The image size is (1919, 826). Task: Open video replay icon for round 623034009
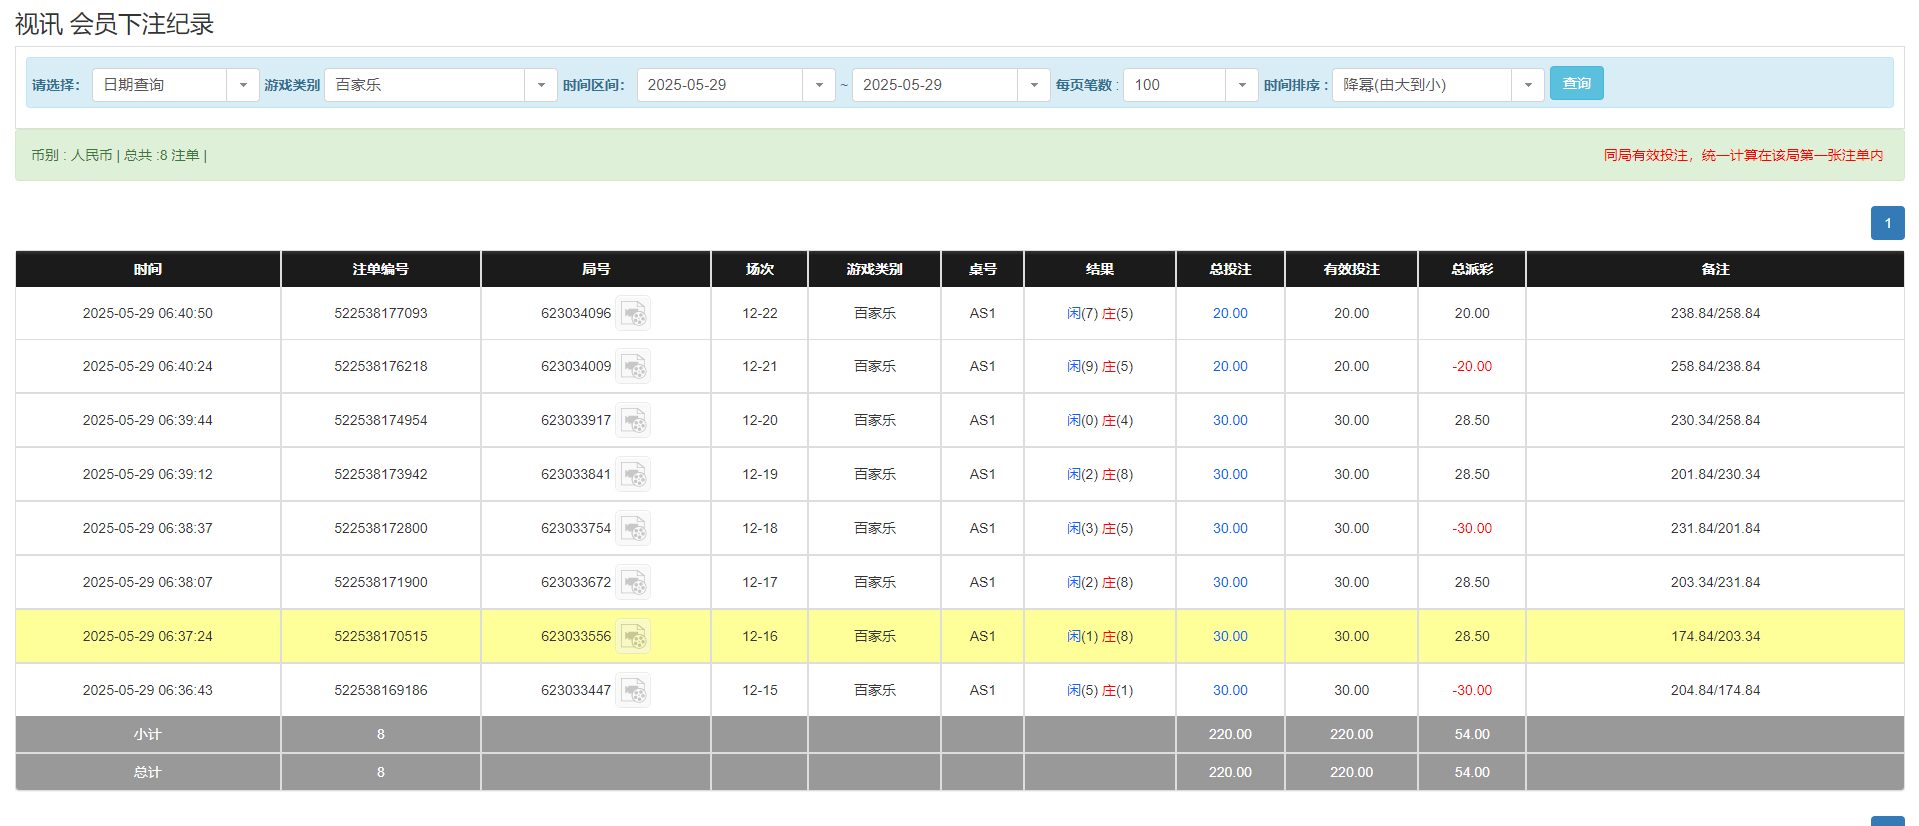tap(633, 367)
